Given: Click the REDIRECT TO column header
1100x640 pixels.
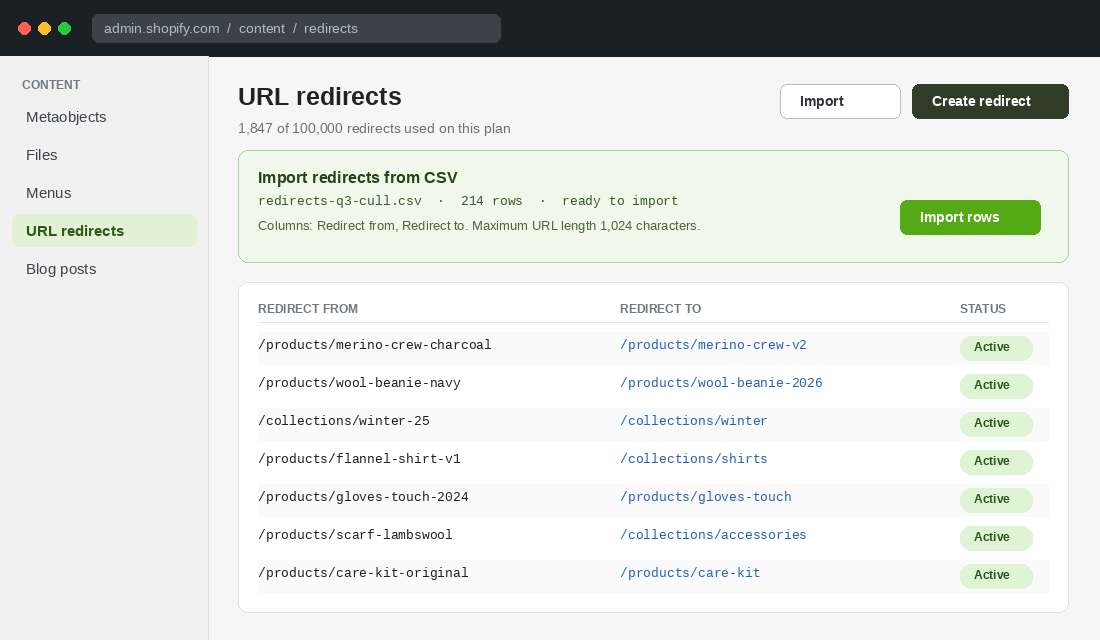Looking at the screenshot, I should (660, 309).
